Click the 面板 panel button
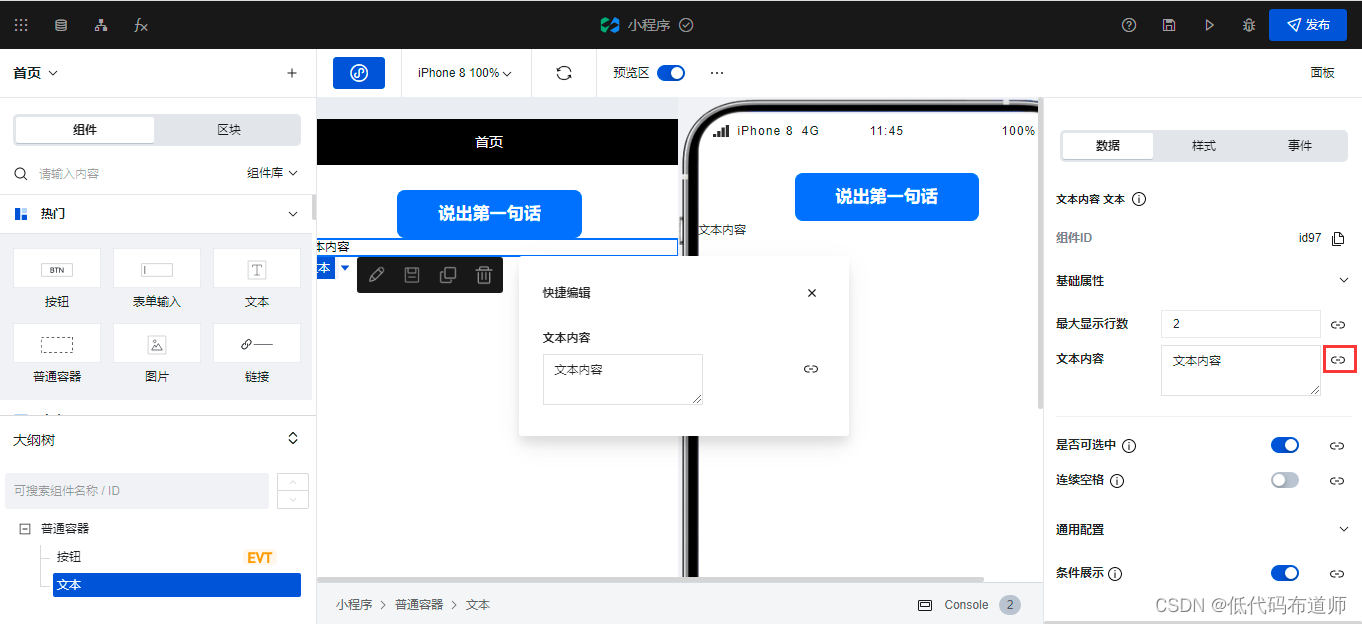Screen dimensions: 1362x624 (x=1322, y=73)
